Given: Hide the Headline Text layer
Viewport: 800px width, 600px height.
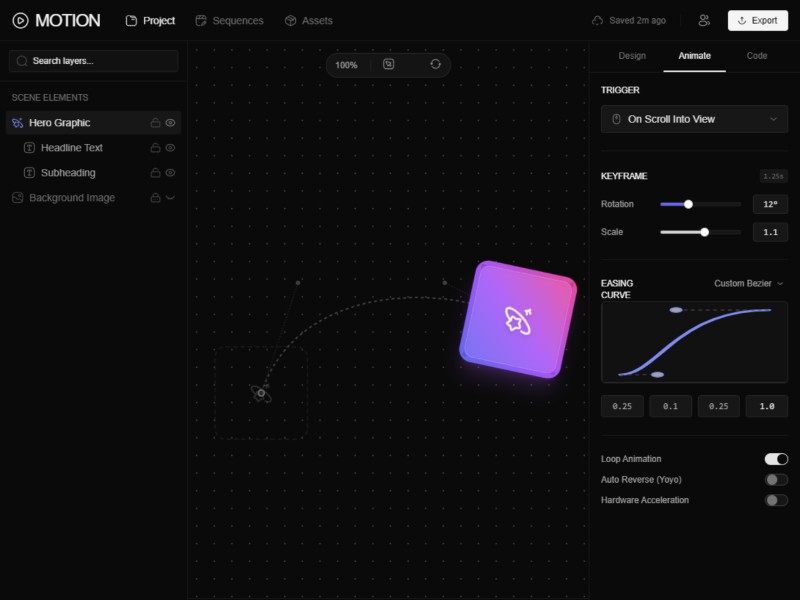Looking at the screenshot, I should (170, 148).
